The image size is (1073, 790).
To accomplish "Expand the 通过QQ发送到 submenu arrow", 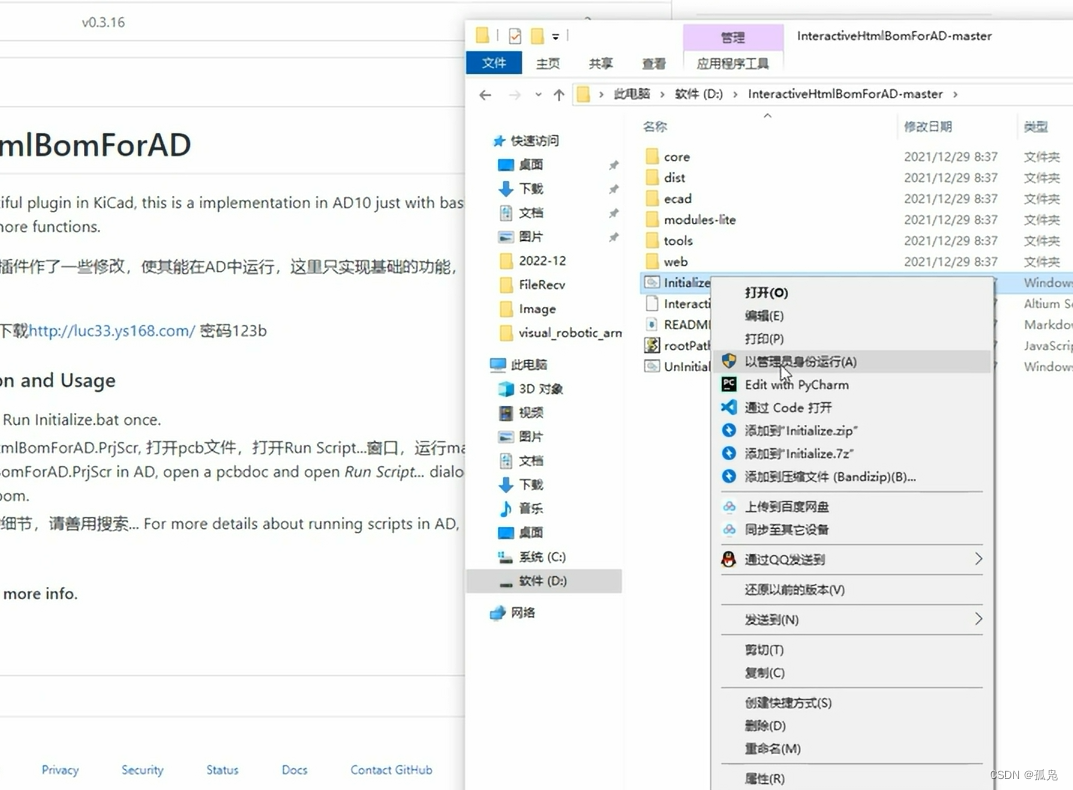I will click(x=978, y=559).
